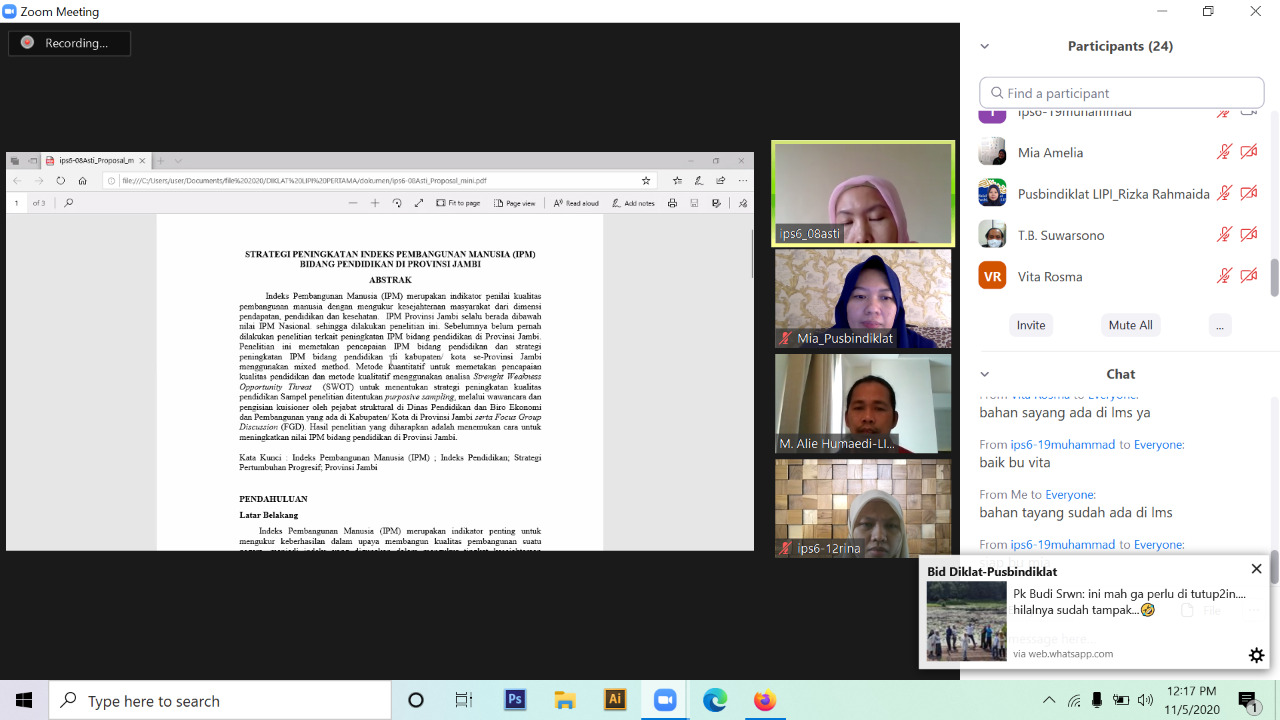Open the participants more options (...) button

[x=1218, y=325]
